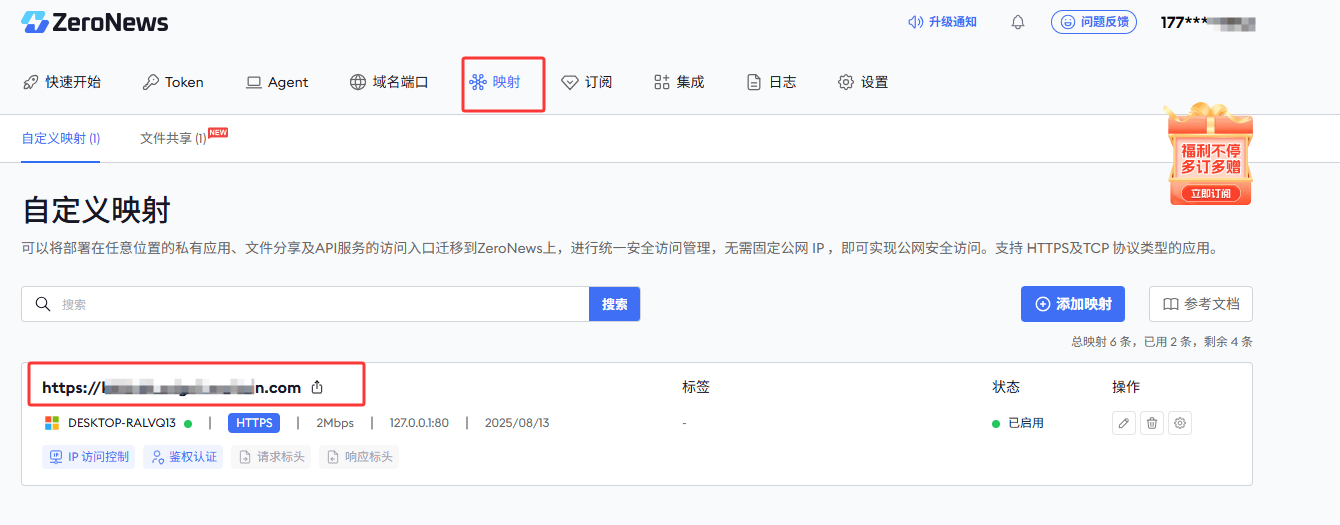The width and height of the screenshot is (1340, 525).
Task: Open IP 访问控制 setting
Action: click(x=88, y=457)
